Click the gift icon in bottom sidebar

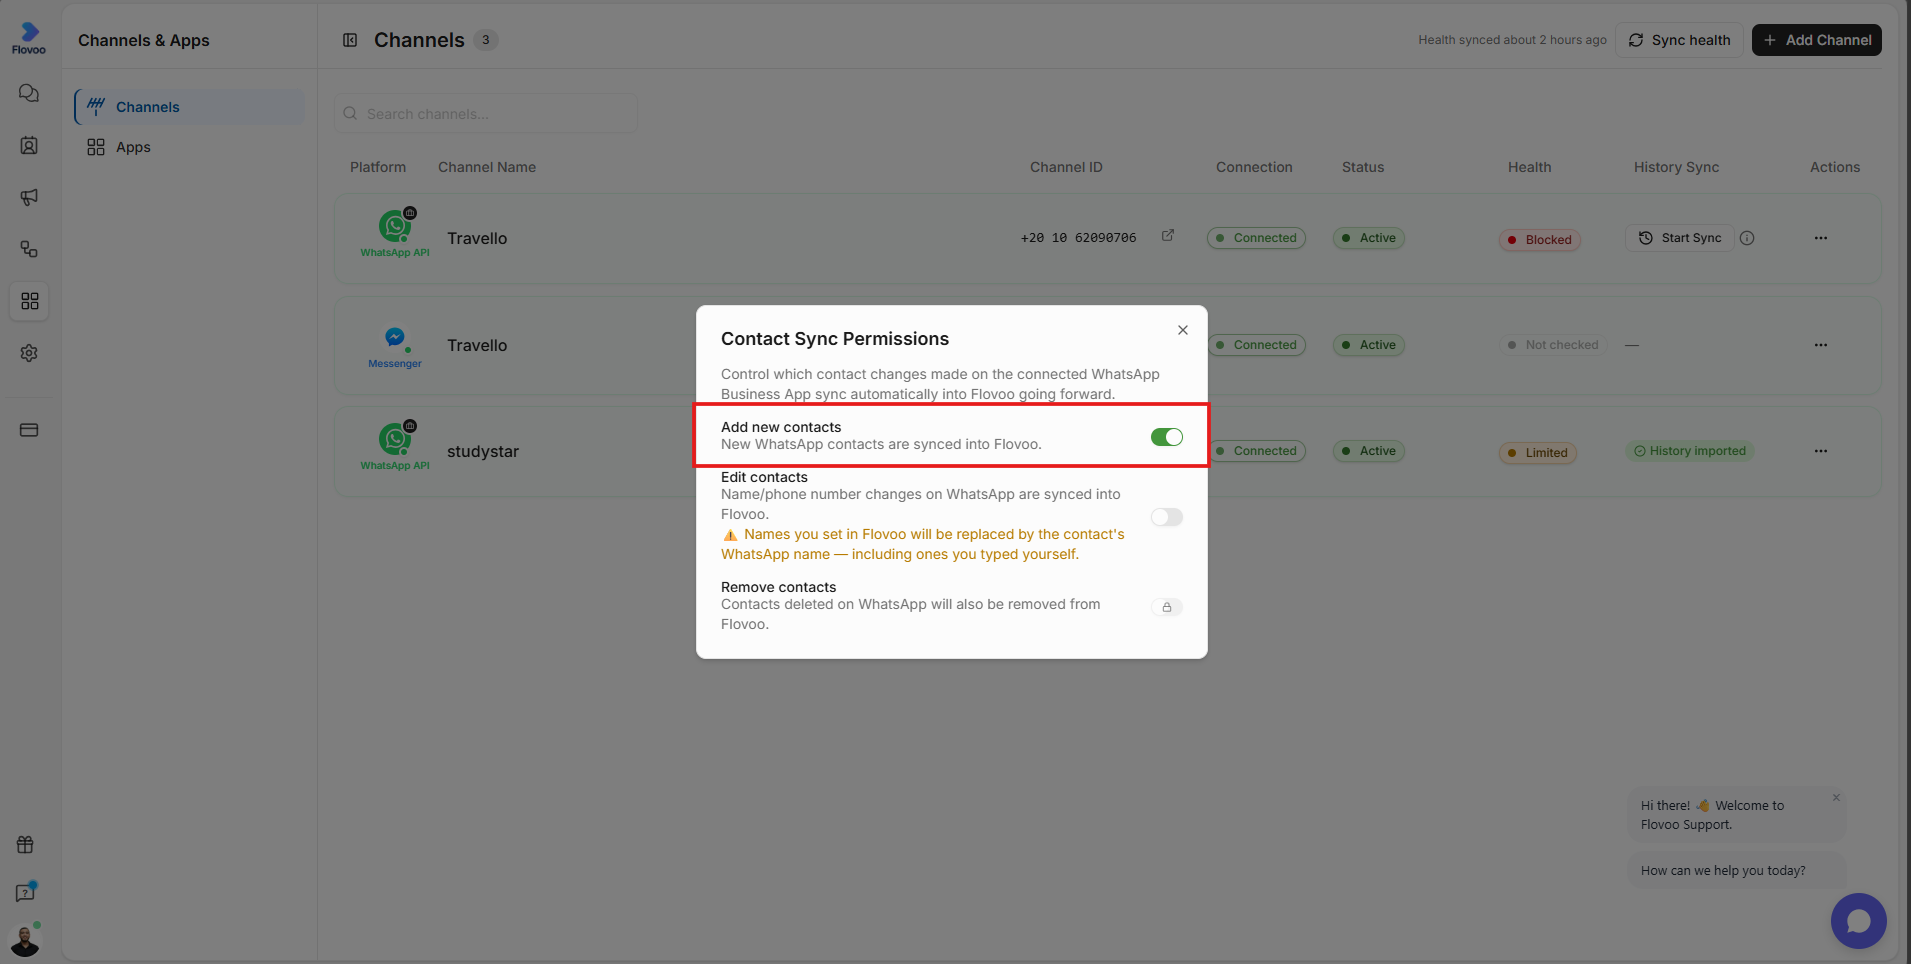click(26, 845)
